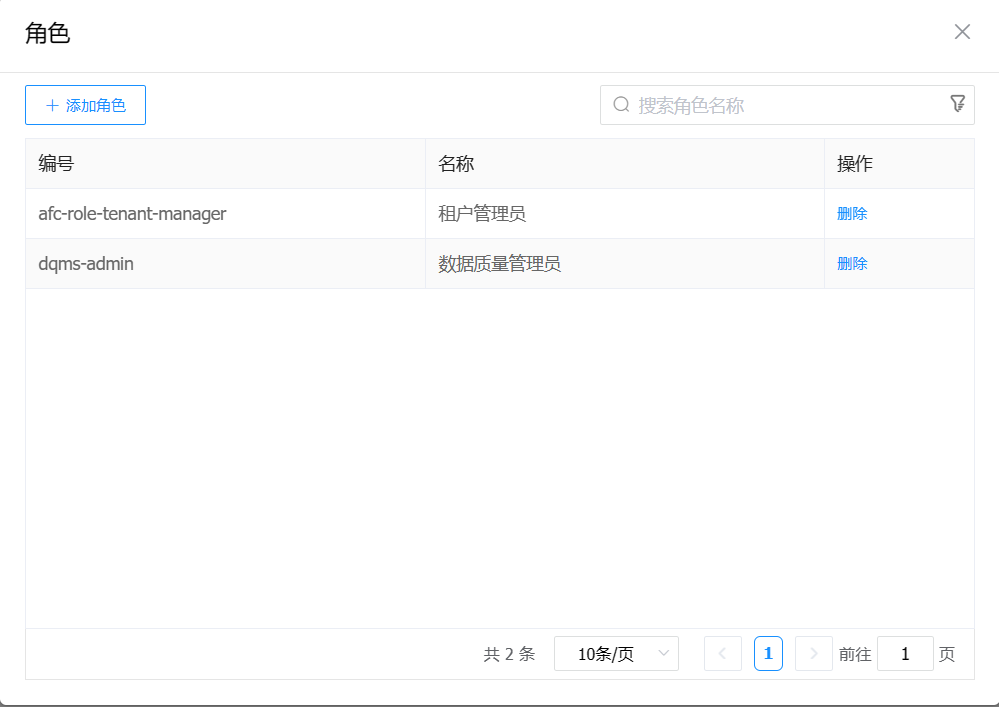Screen dimensions: 999x707
Task: Select the afc-role-tenant-manager row code
Action: tap(132, 214)
